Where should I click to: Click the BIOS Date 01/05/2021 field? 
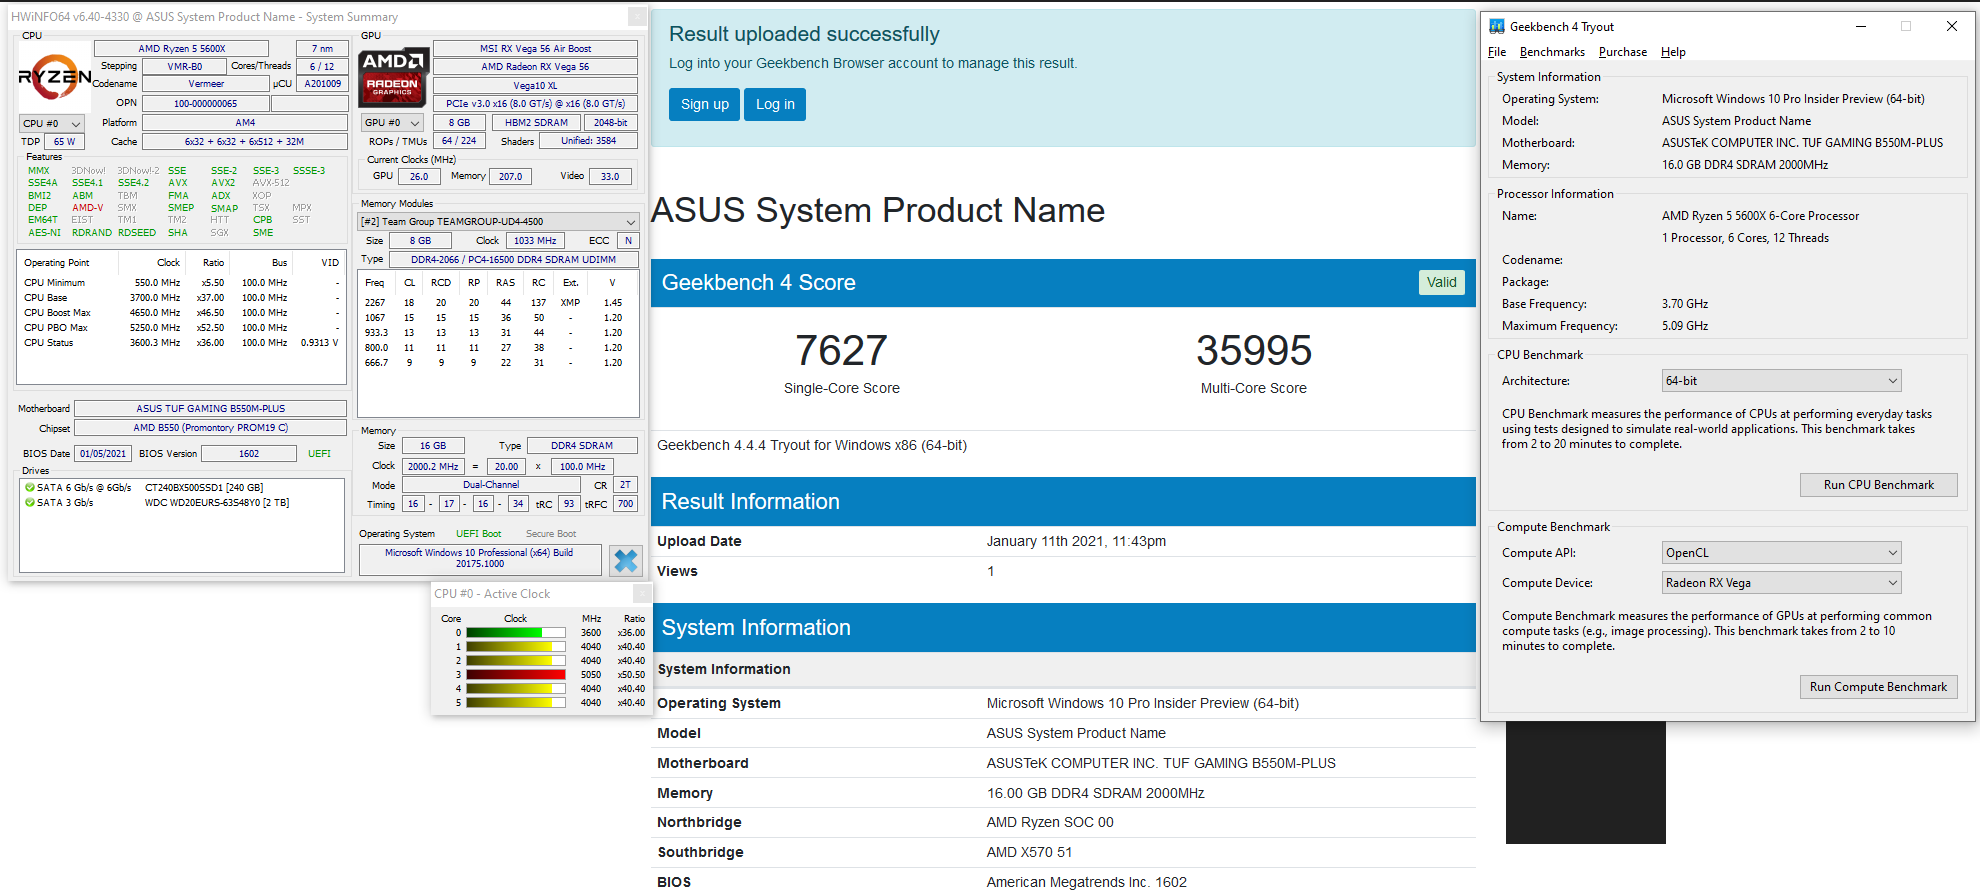pos(103,454)
